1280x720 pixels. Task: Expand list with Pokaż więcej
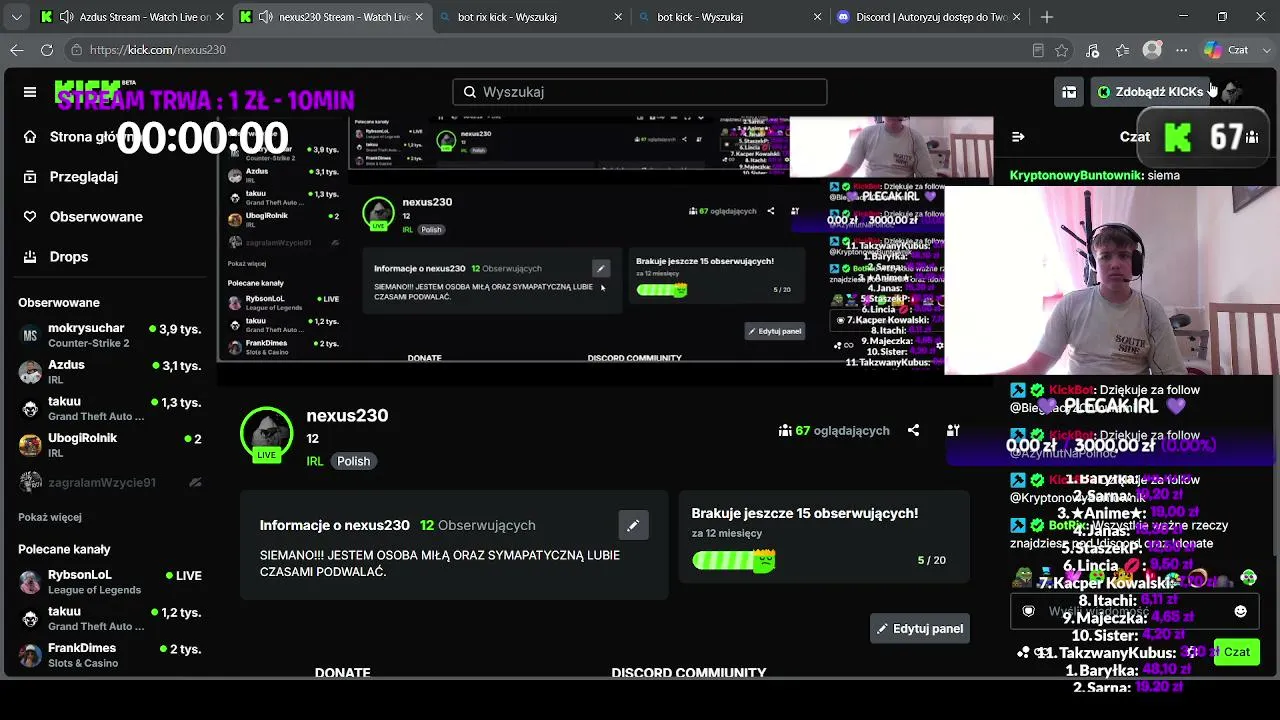50,517
